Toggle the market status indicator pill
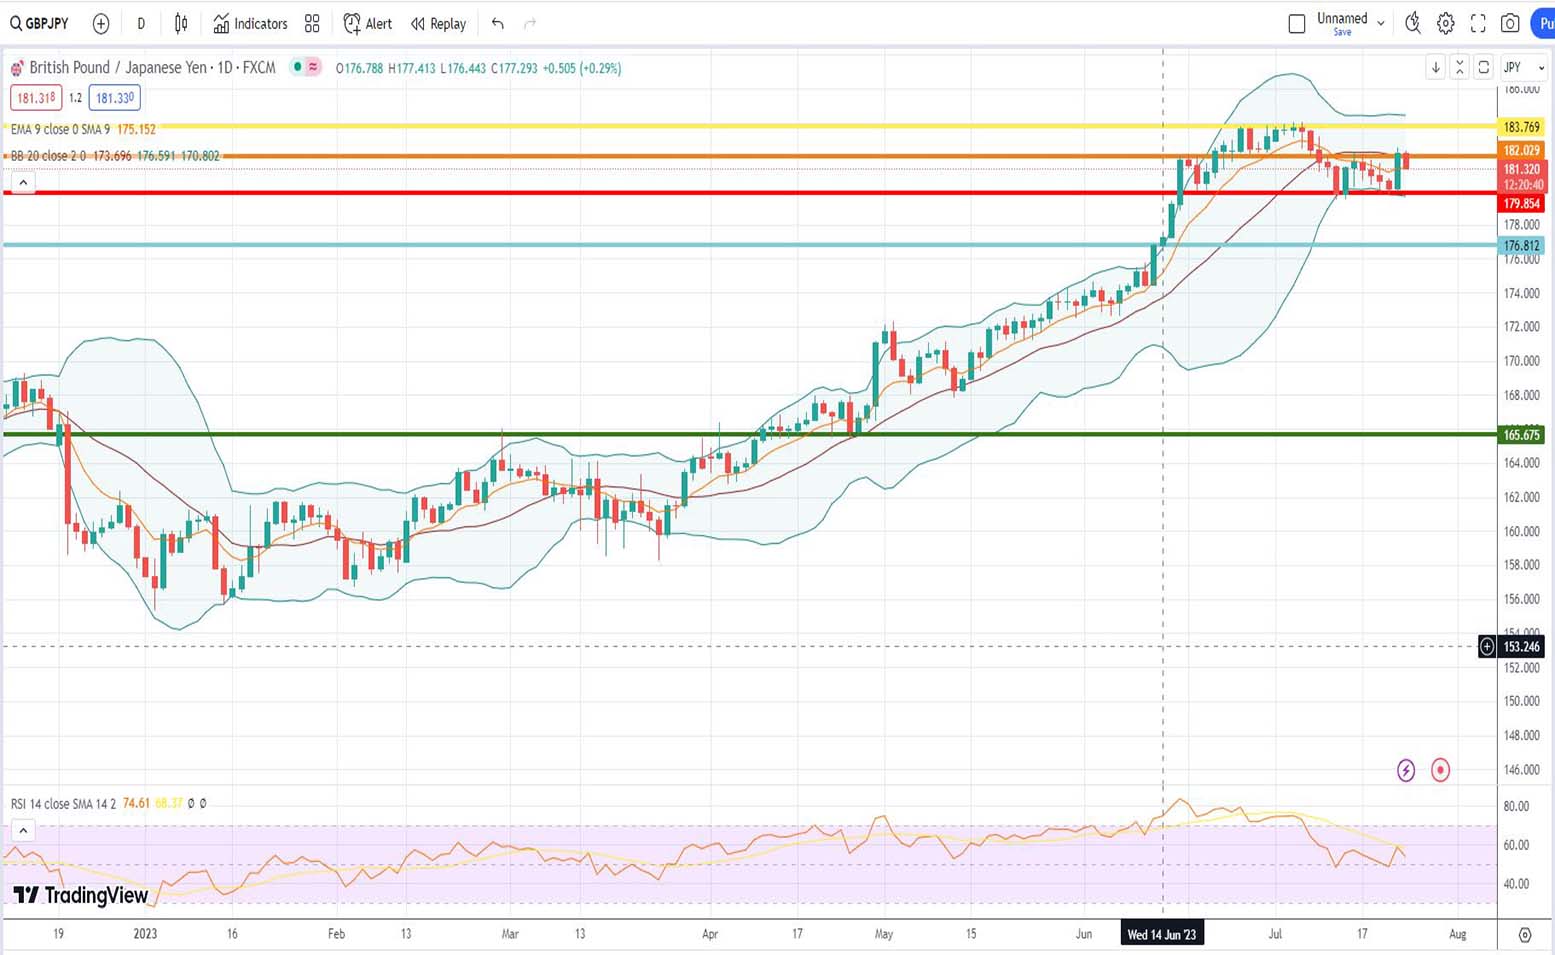The height and width of the screenshot is (955, 1555). (x=305, y=67)
